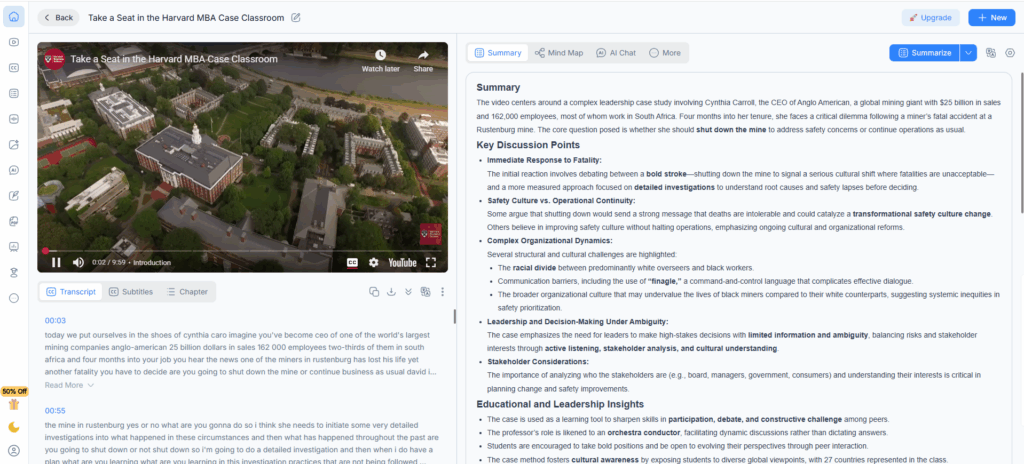Go back using the Back button
This screenshot has height=464, width=1024.
(58, 18)
